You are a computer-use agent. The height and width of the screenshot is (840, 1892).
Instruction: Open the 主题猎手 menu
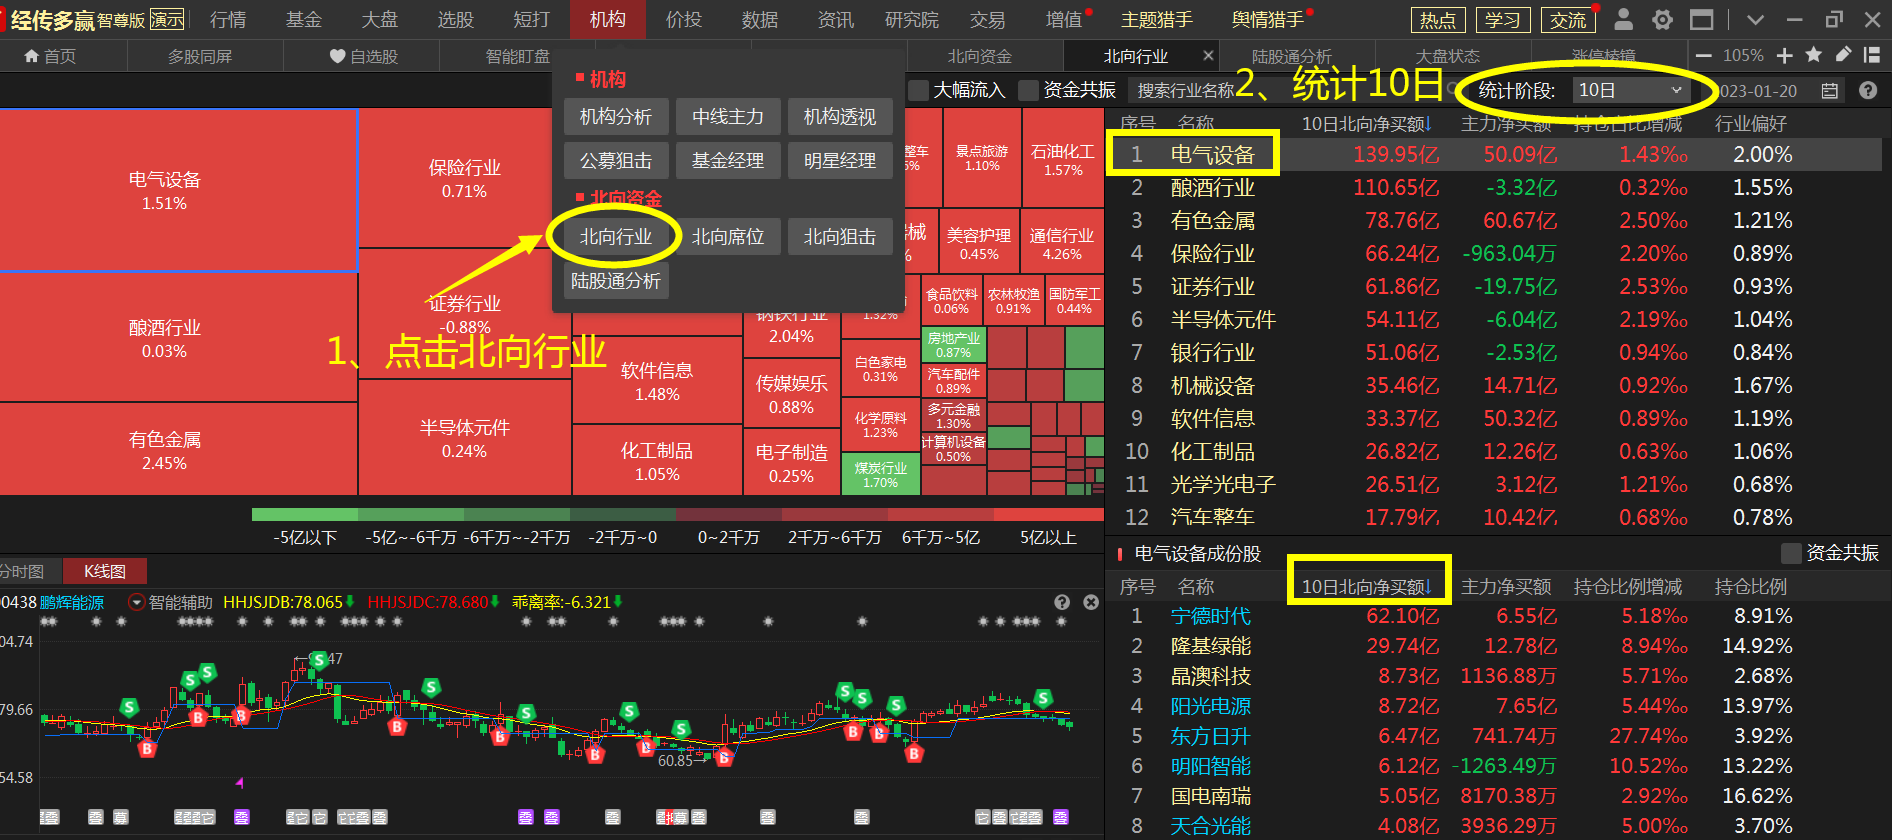(1157, 20)
